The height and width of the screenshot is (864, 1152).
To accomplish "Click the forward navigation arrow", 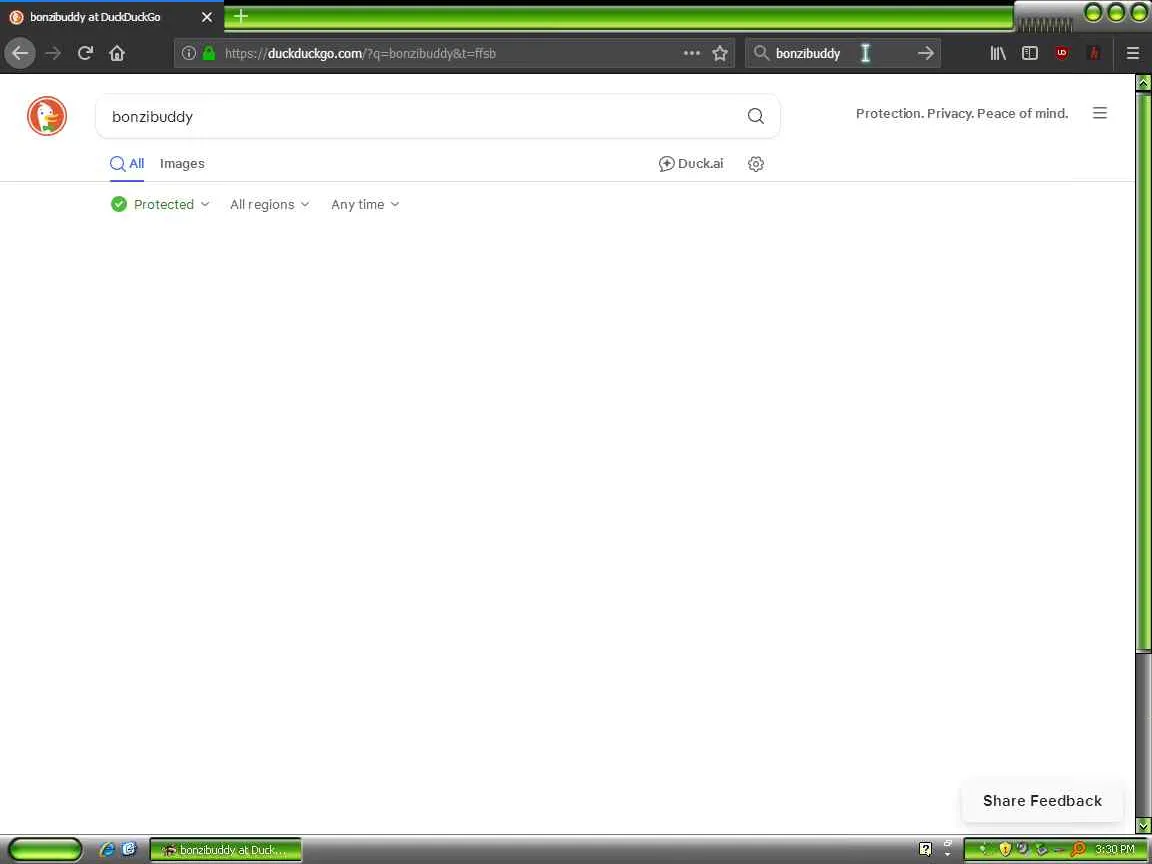I will [x=53, y=53].
